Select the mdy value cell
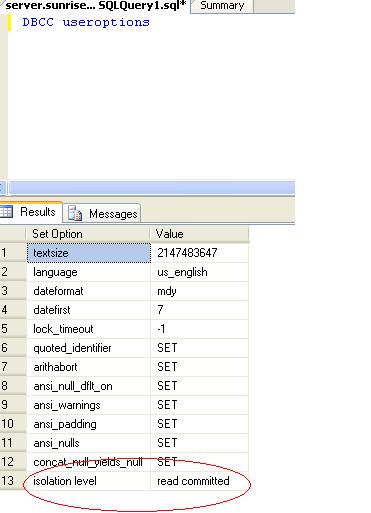This screenshot has width=371, height=513. point(200,291)
